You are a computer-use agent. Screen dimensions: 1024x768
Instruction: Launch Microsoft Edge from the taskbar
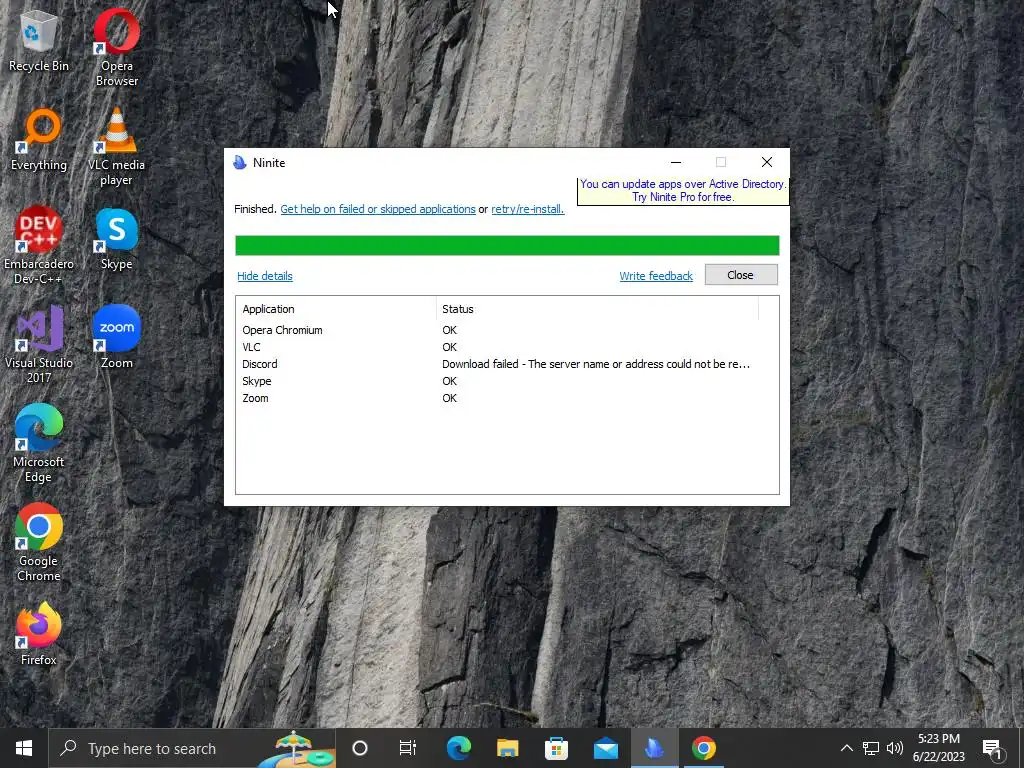point(458,748)
